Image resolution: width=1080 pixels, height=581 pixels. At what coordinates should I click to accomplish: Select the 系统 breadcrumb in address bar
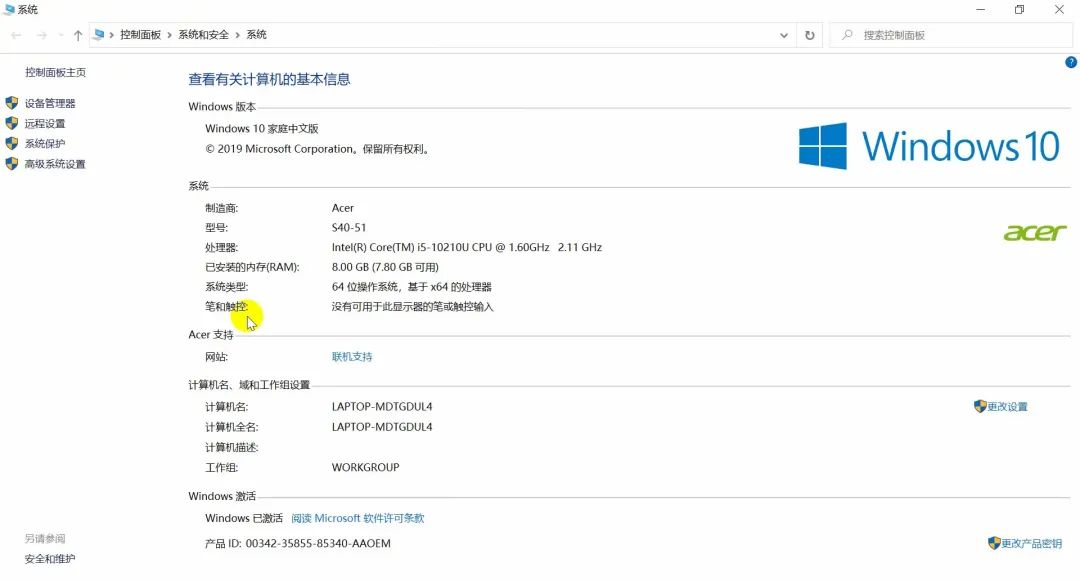[256, 34]
